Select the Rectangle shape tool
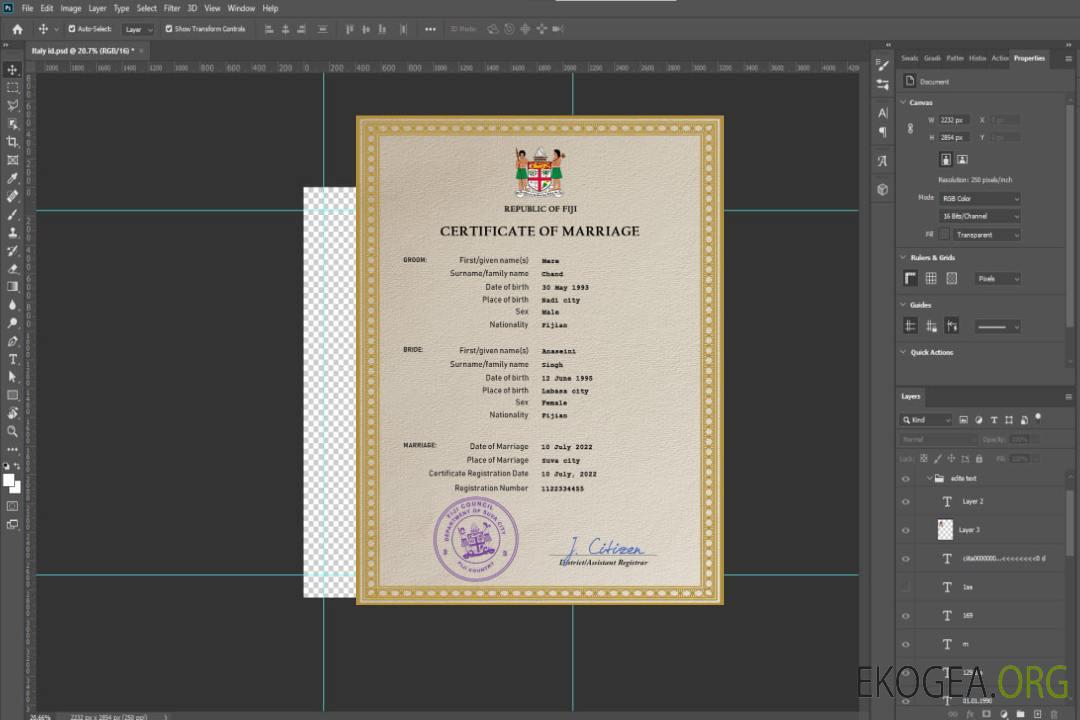This screenshot has height=720, width=1080. 12,395
